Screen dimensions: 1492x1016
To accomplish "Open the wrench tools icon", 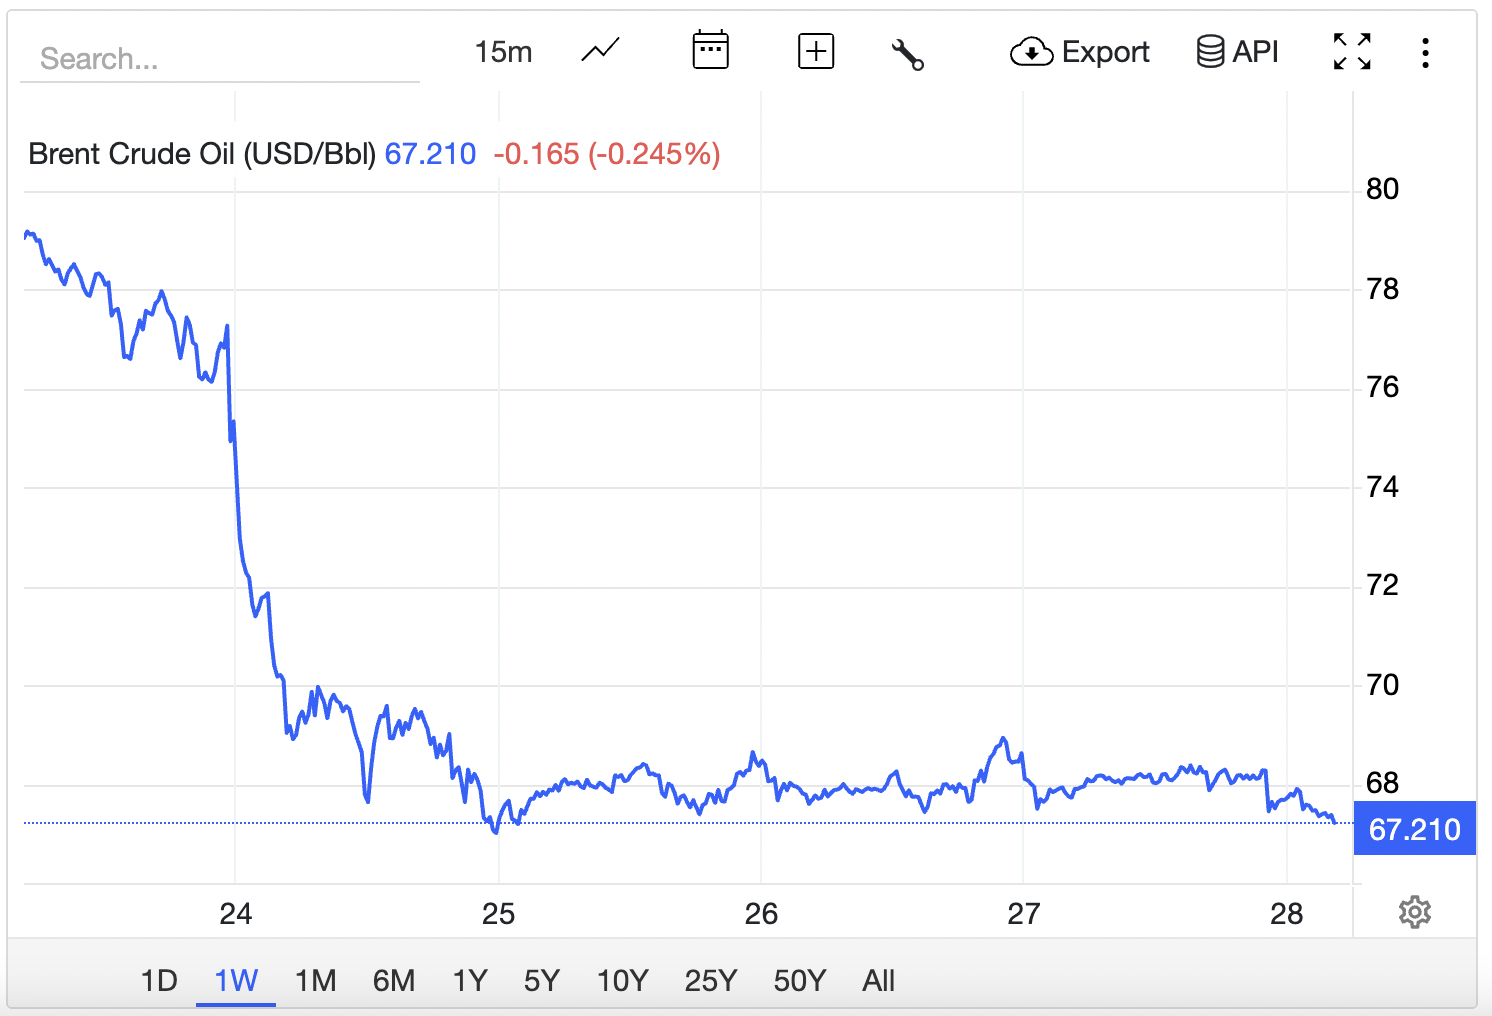I will 907,53.
